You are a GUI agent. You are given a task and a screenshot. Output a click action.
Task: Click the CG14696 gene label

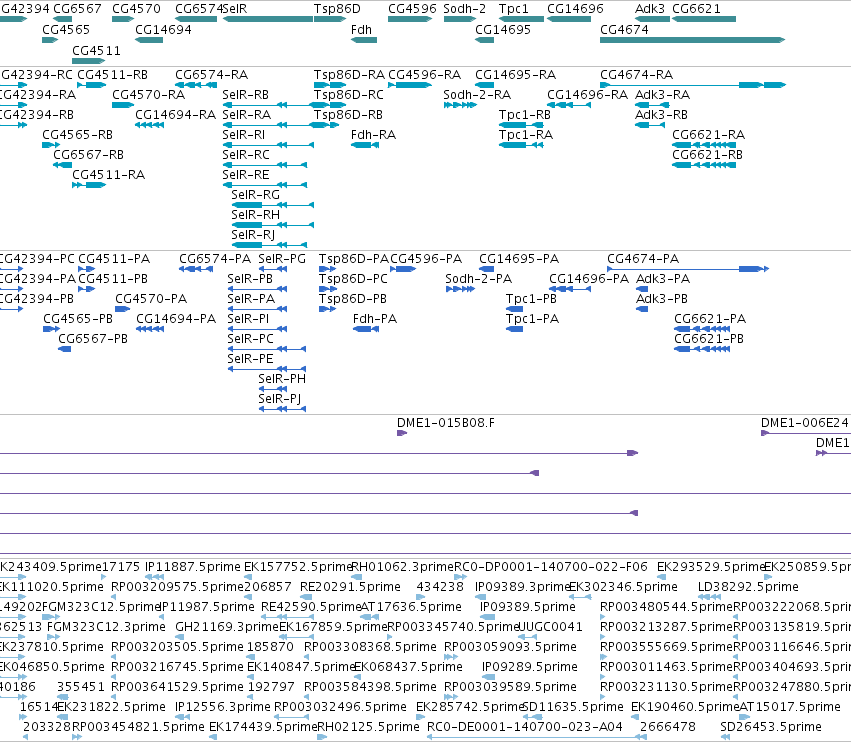click(x=575, y=9)
